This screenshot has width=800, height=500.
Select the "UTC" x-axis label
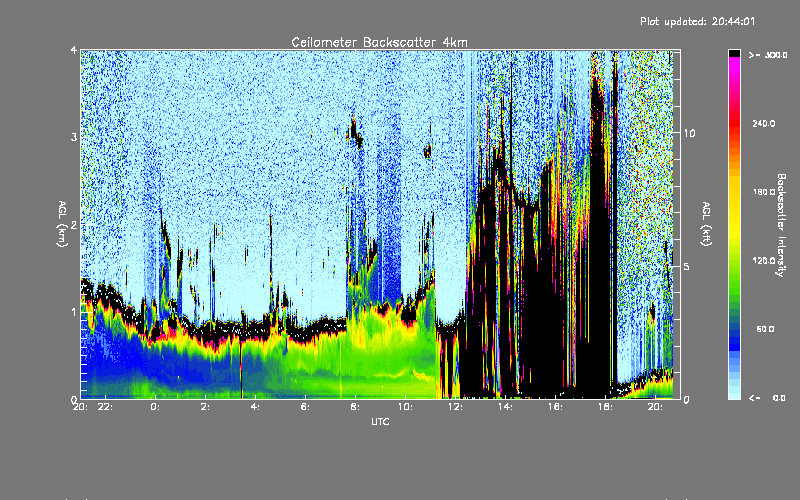380,422
